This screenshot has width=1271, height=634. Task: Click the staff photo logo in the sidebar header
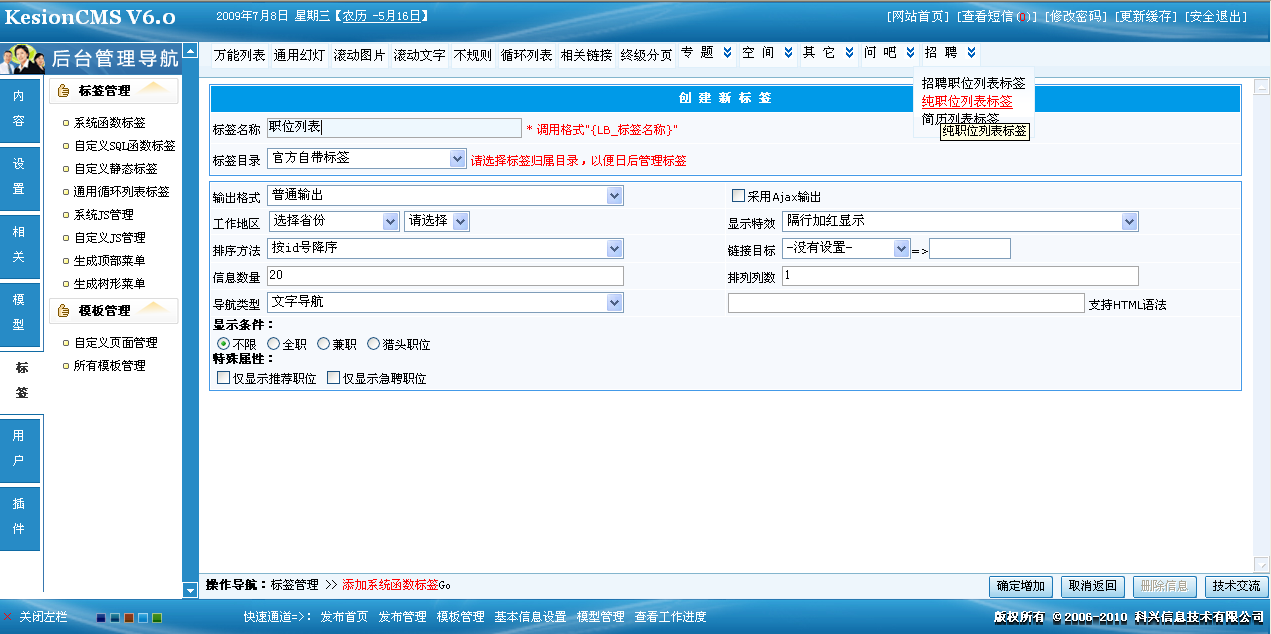click(x=24, y=59)
